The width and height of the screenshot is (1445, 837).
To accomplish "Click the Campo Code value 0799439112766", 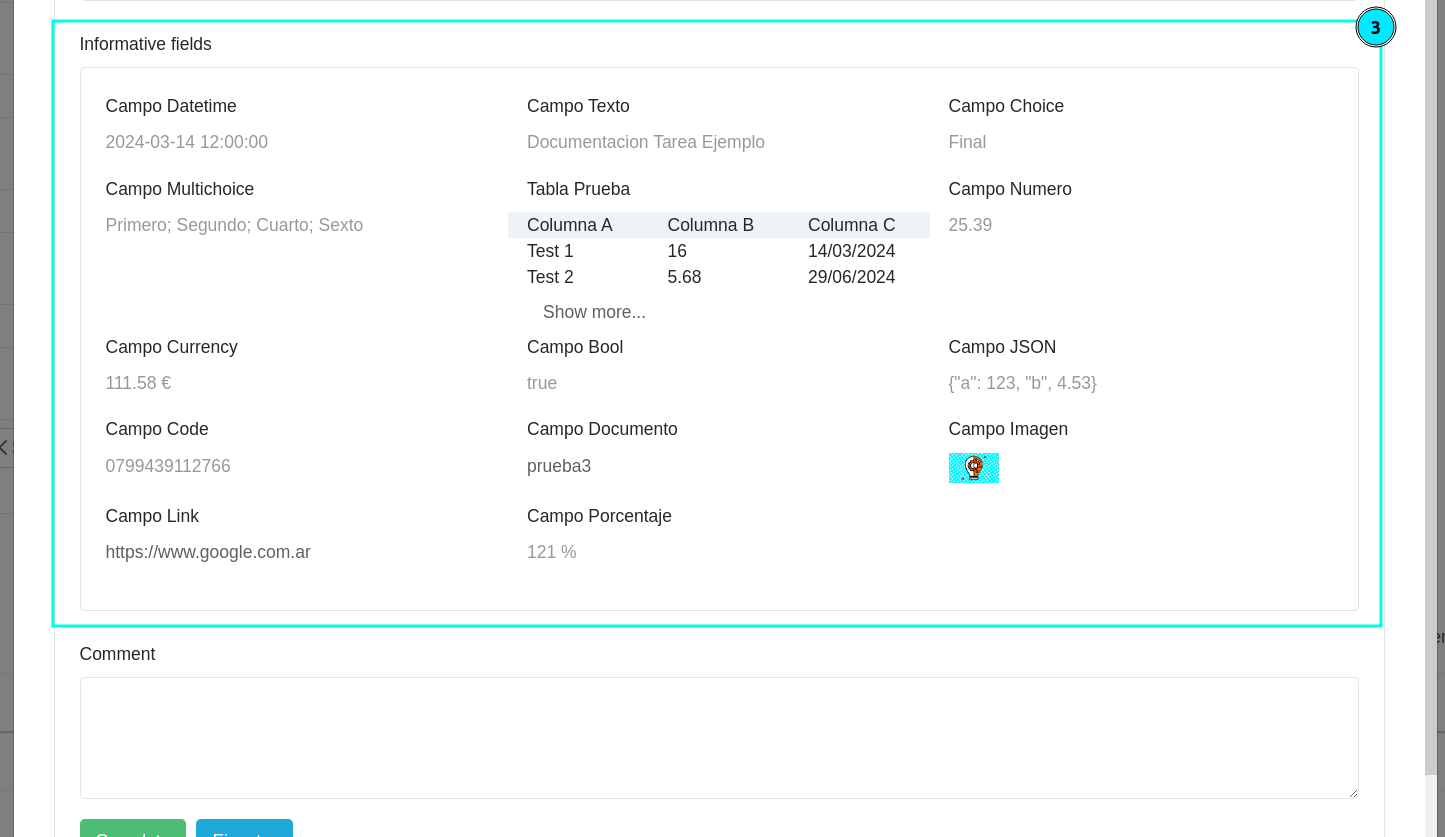I will [168, 466].
